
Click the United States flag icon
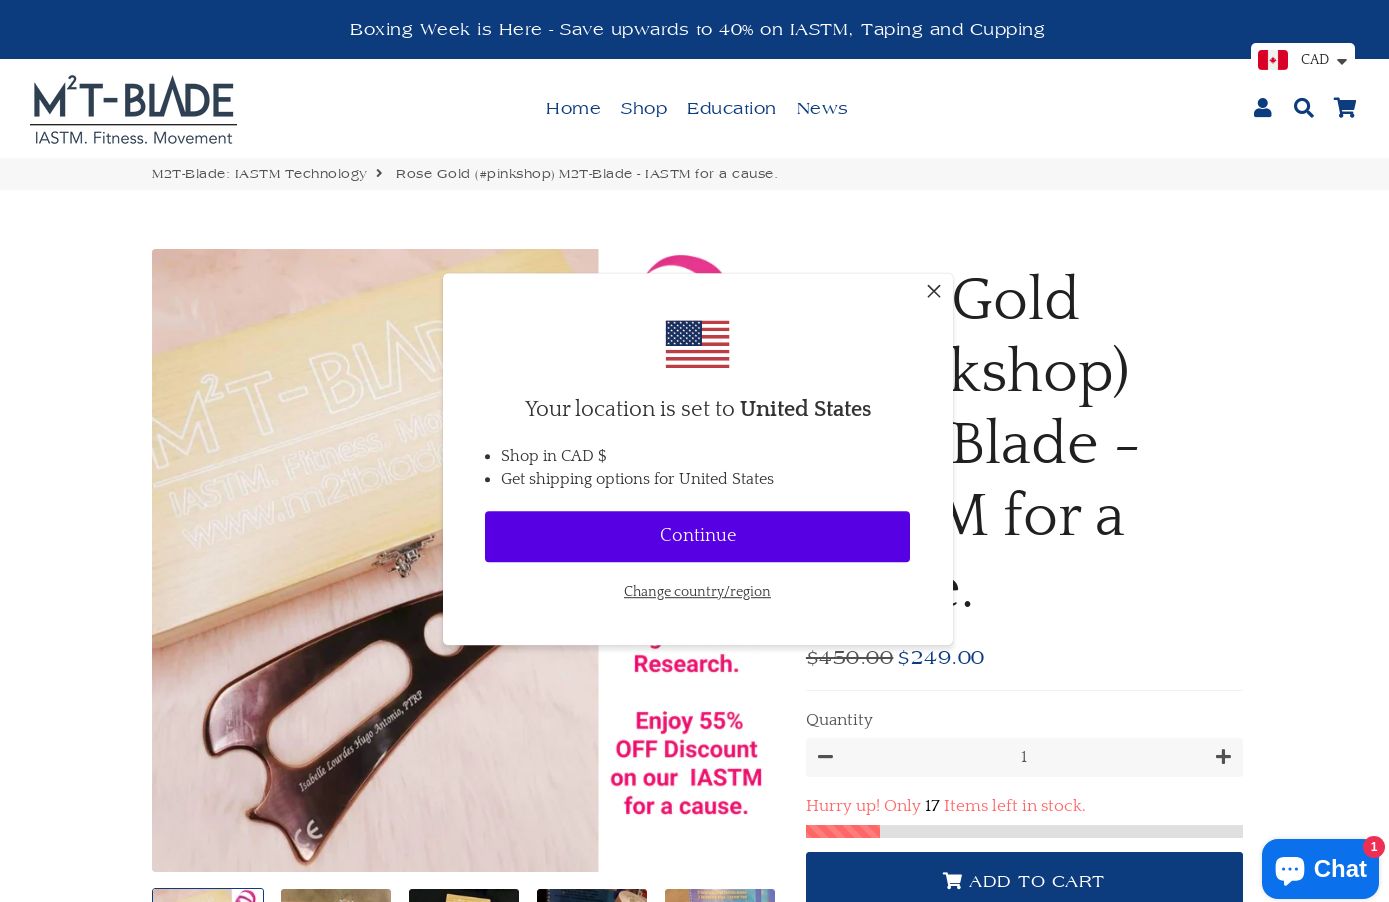[x=697, y=344]
